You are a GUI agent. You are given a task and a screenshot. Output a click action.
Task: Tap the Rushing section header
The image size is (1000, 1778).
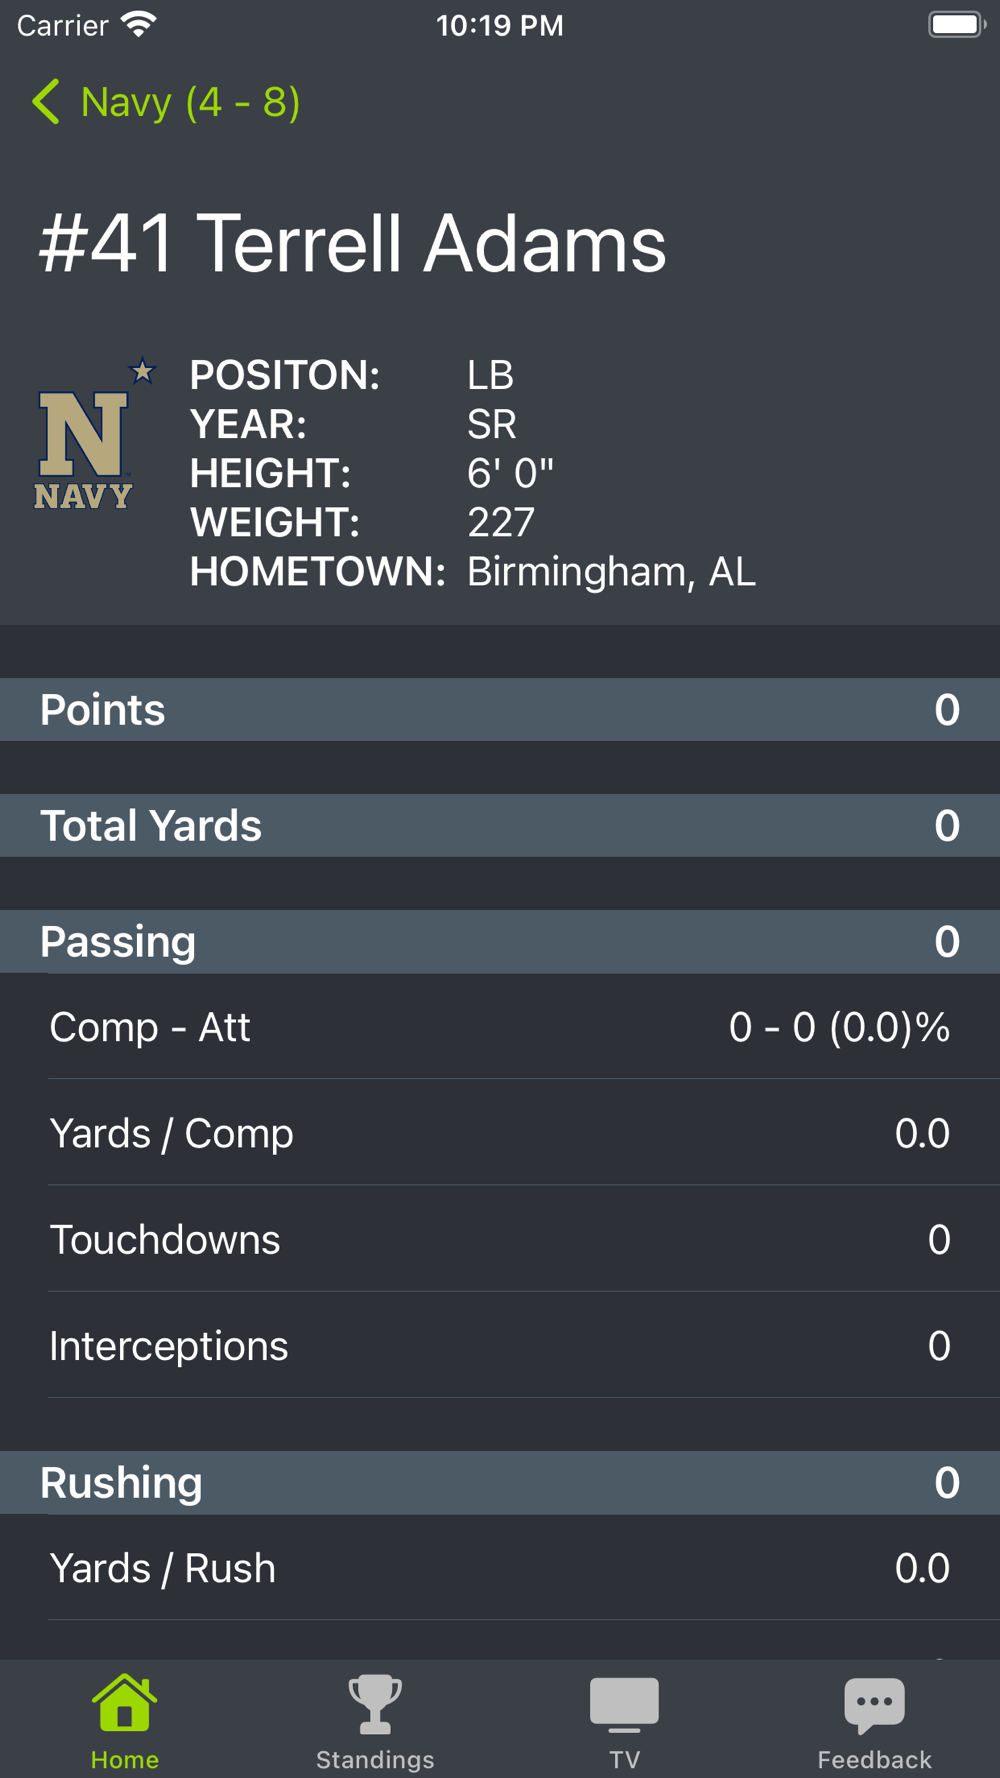coord(500,1483)
